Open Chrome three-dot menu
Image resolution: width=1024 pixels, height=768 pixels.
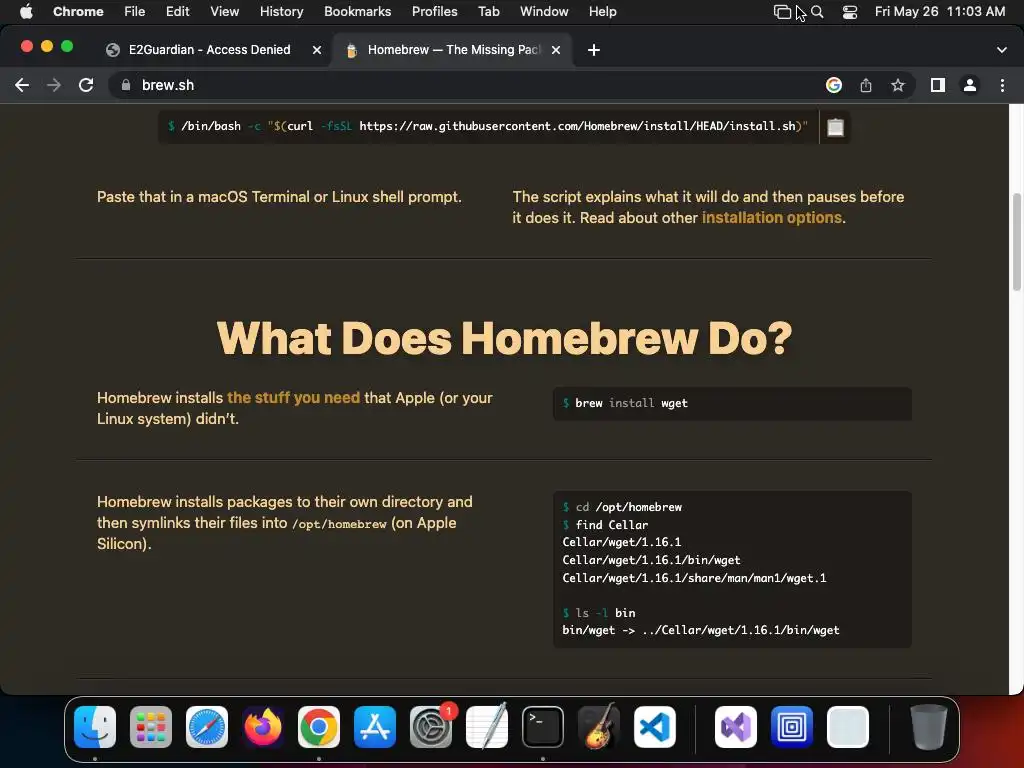pos(1002,85)
